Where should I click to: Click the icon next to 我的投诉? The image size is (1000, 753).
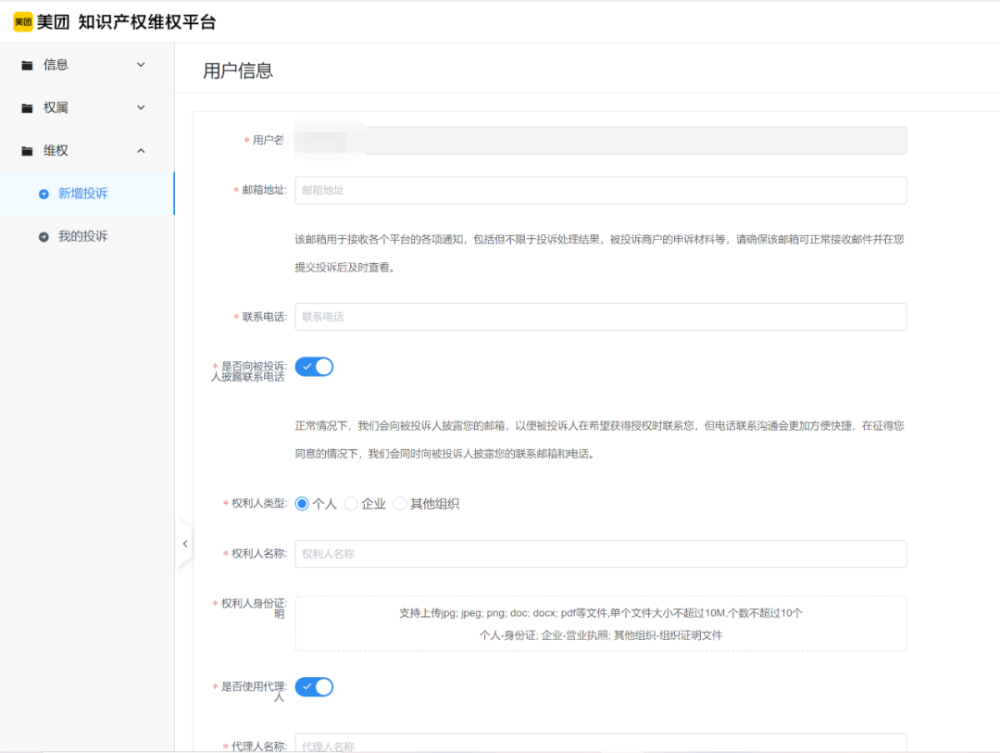tap(43, 237)
